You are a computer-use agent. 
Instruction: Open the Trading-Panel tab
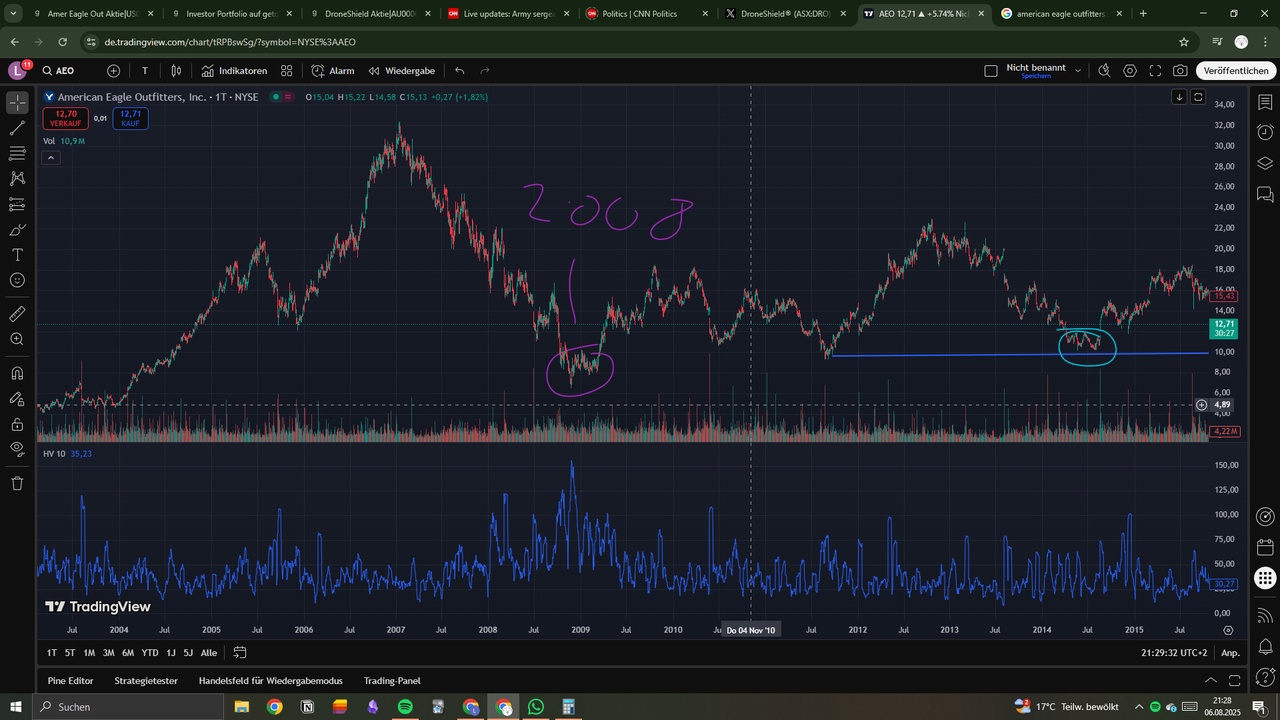(392, 681)
